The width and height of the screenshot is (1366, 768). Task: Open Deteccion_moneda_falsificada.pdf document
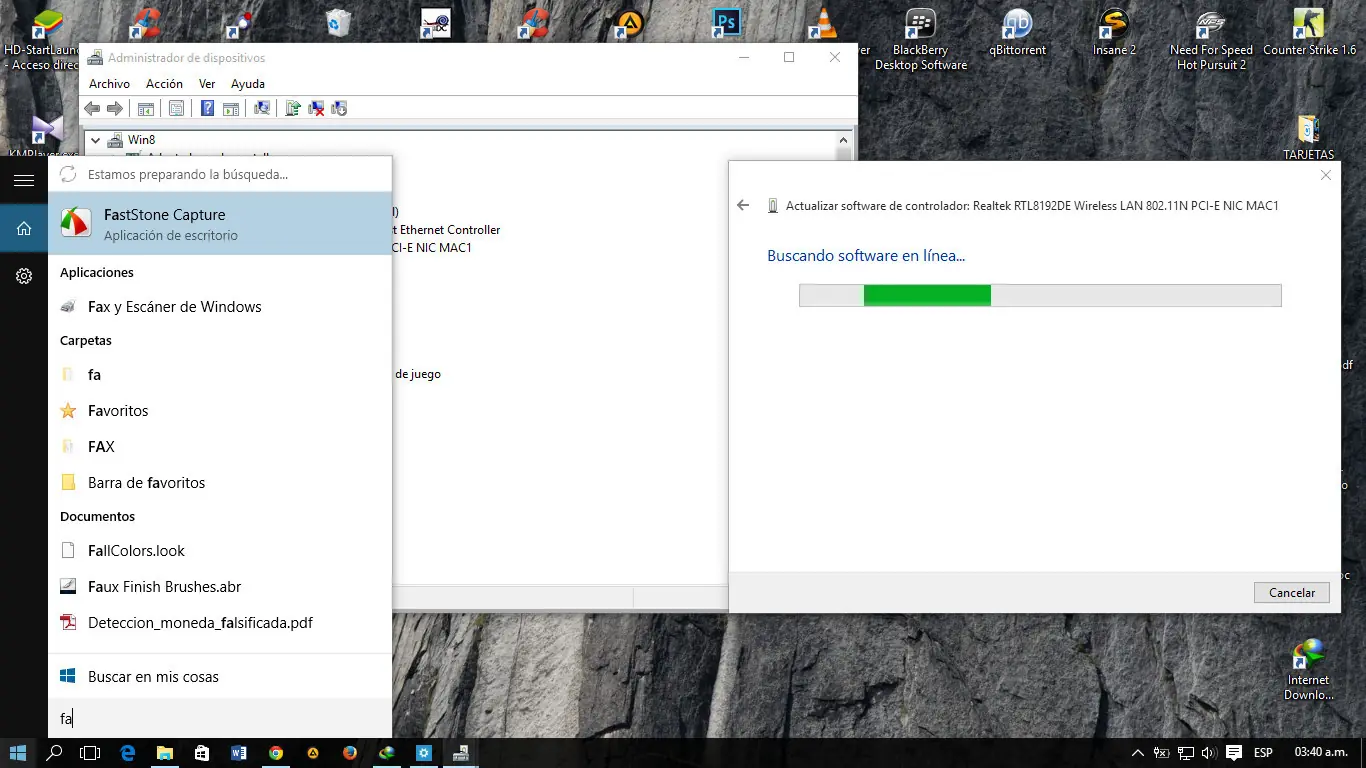pos(220,623)
